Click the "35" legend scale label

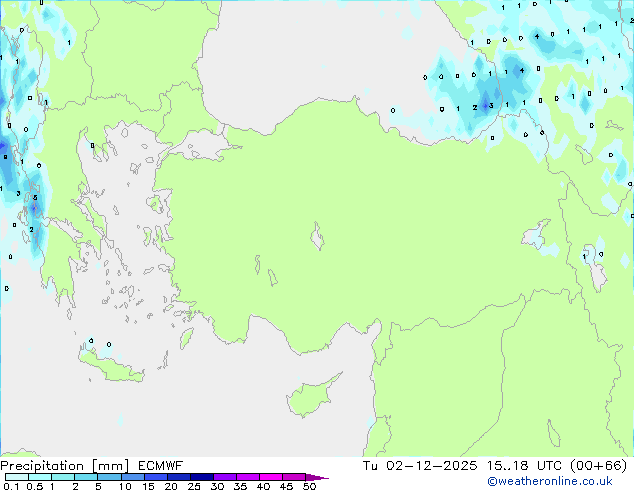click(x=240, y=486)
